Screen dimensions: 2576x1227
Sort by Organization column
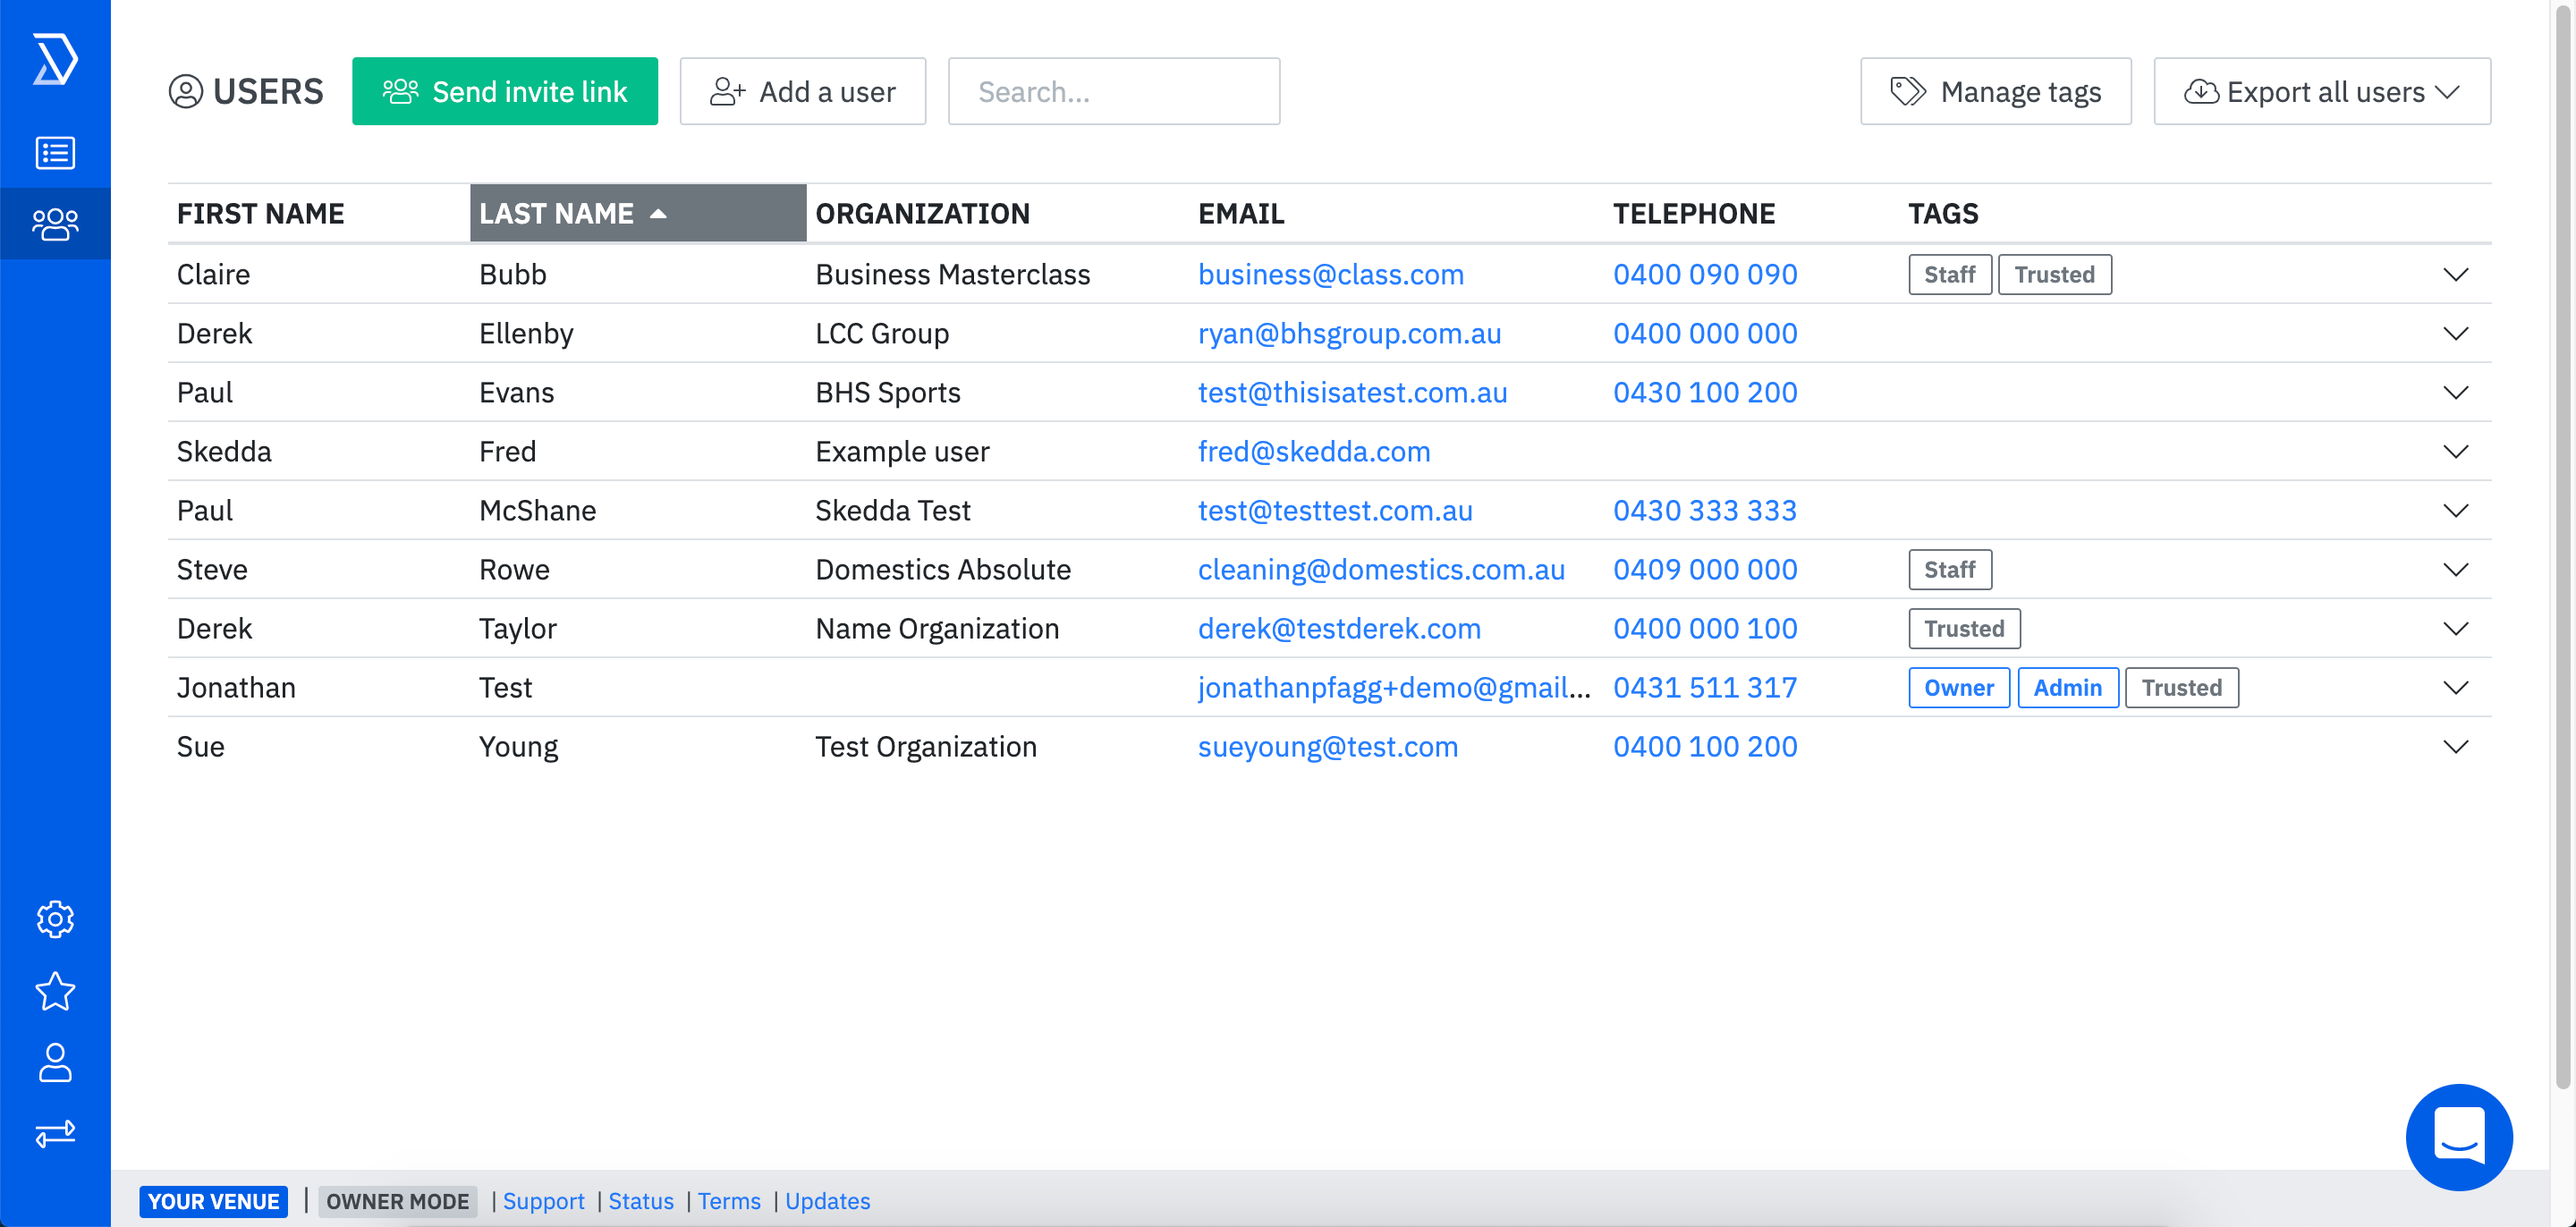(x=922, y=213)
